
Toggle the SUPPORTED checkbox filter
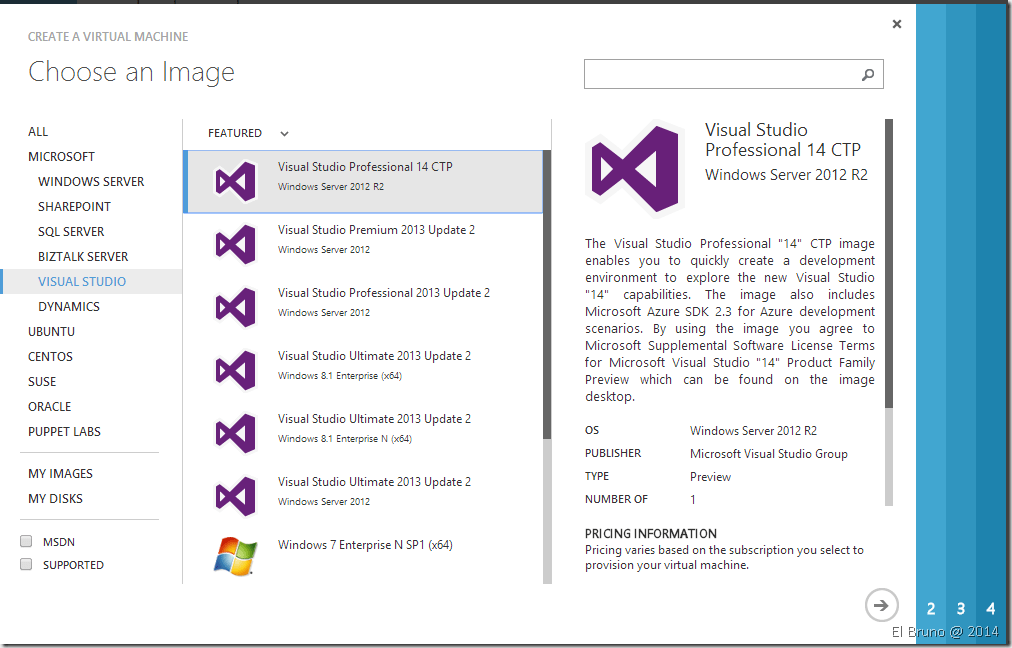point(27,565)
